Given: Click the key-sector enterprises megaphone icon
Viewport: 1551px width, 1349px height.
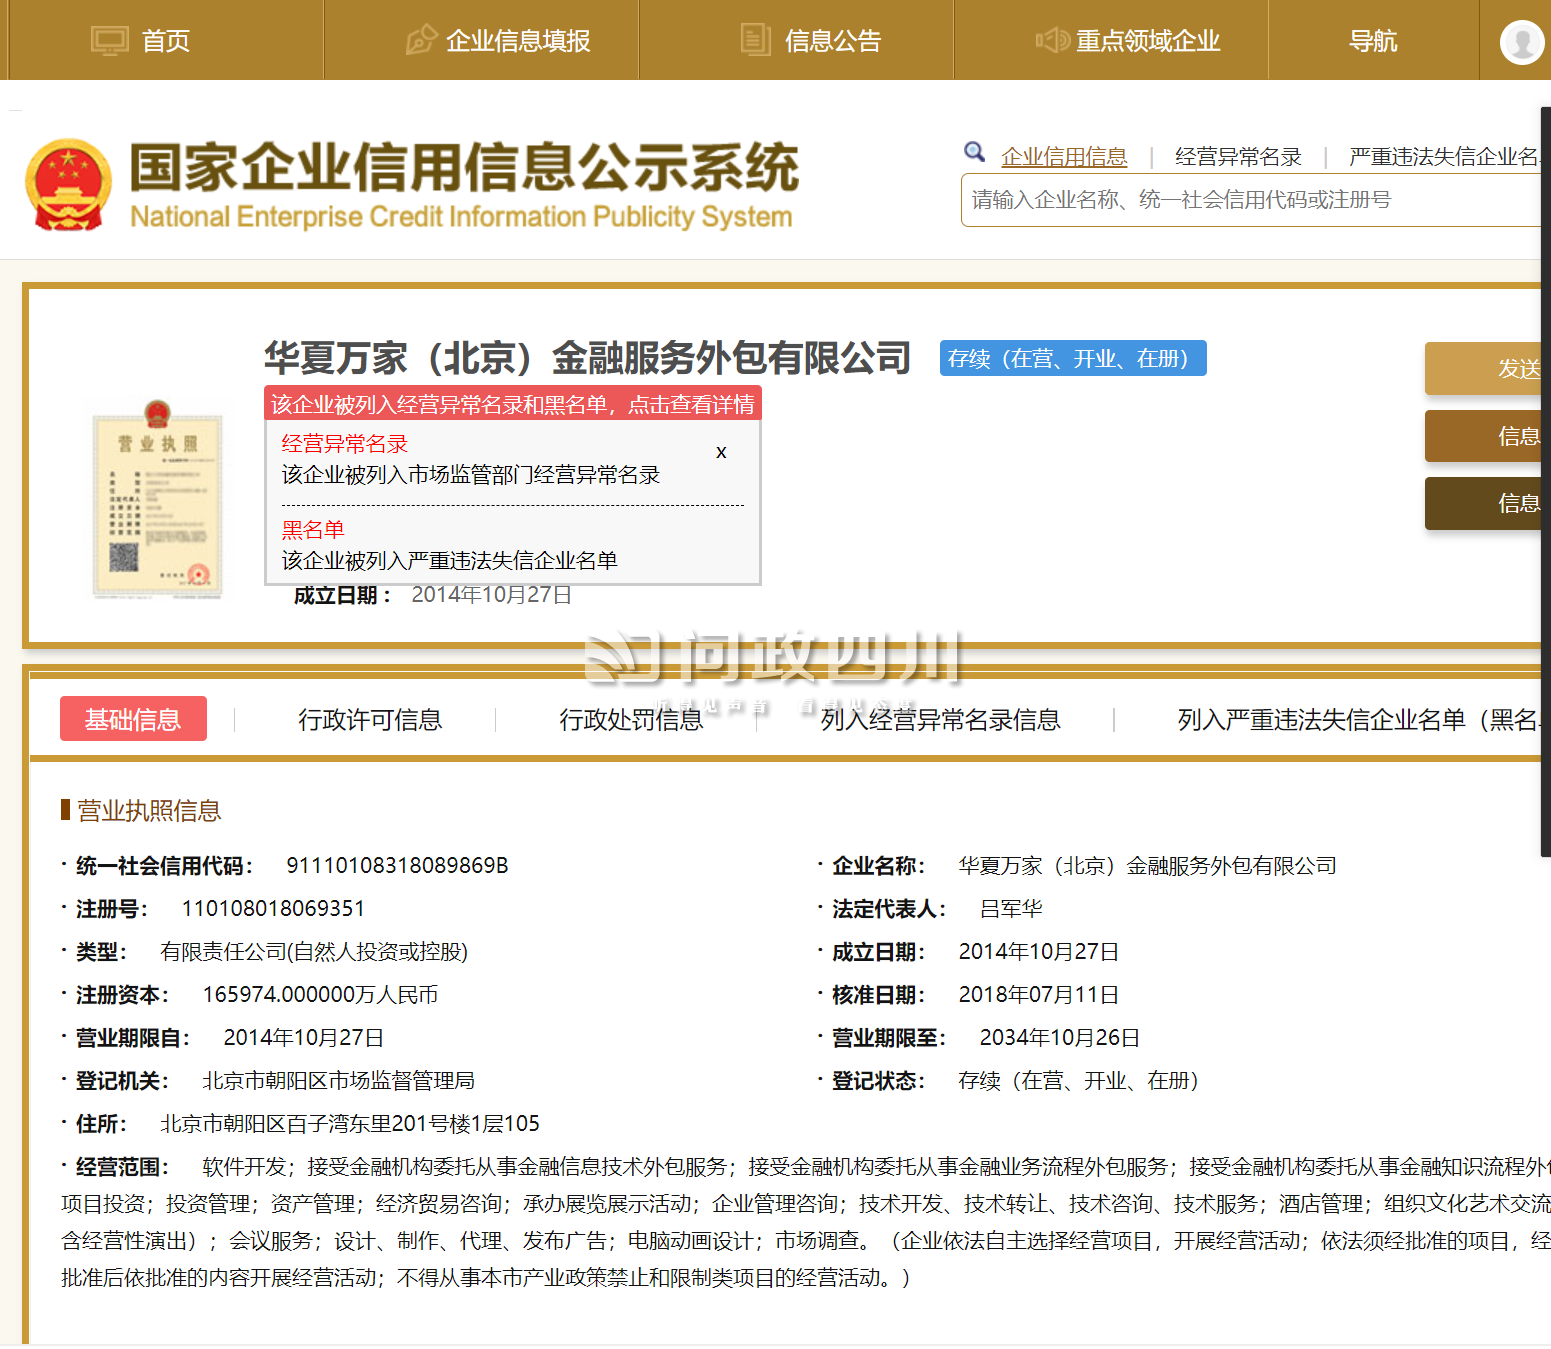Looking at the screenshot, I should point(1051,41).
